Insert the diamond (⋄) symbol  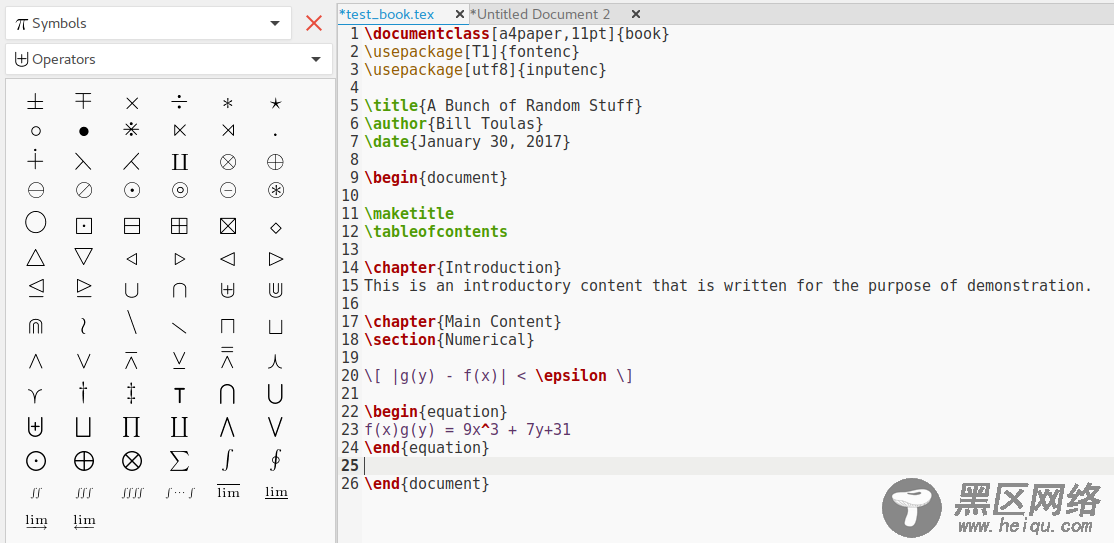click(276, 227)
